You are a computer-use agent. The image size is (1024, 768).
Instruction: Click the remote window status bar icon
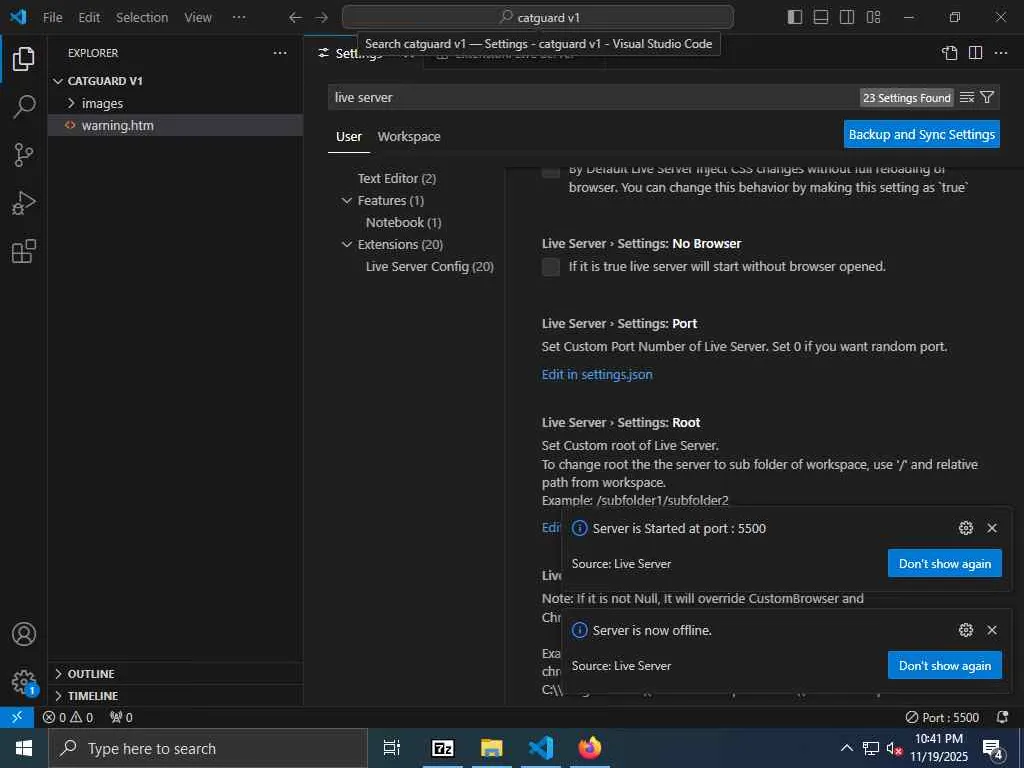coord(17,717)
